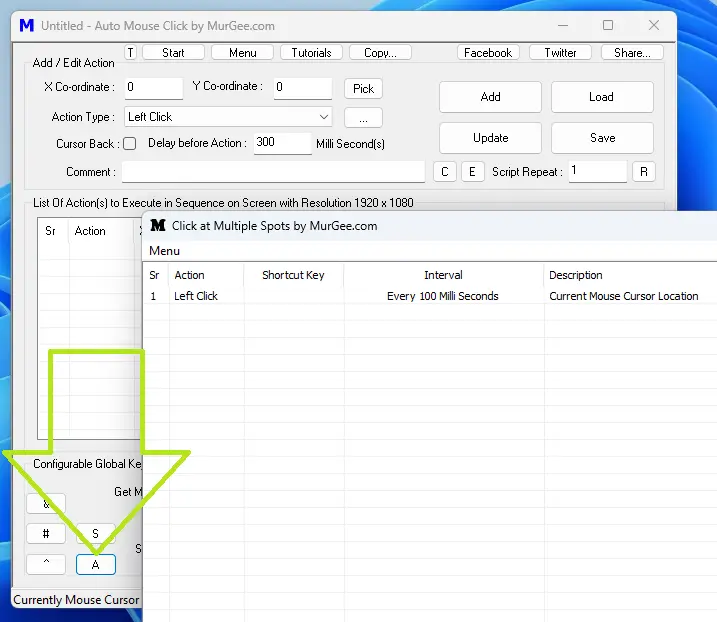The image size is (717, 622).
Task: Click the # shortcut key button
Action: (x=46, y=533)
